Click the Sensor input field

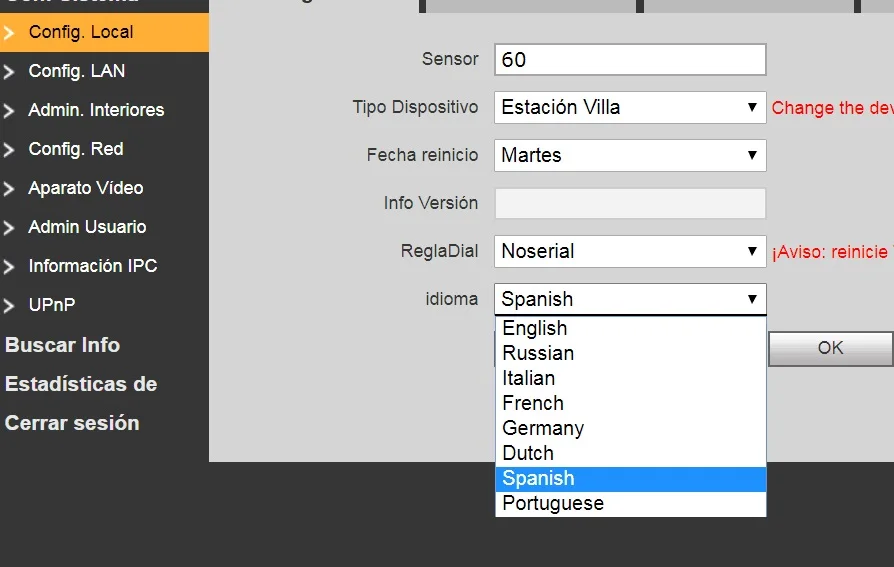630,60
